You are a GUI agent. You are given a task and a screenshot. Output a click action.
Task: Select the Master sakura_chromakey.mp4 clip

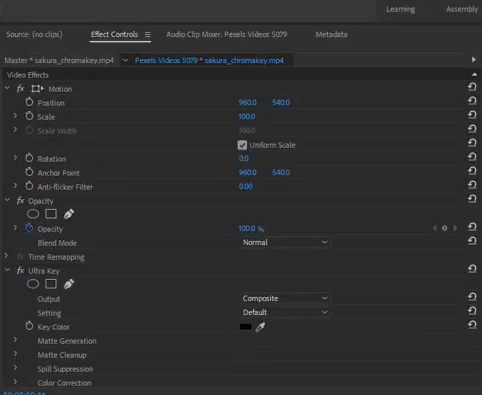click(x=59, y=60)
